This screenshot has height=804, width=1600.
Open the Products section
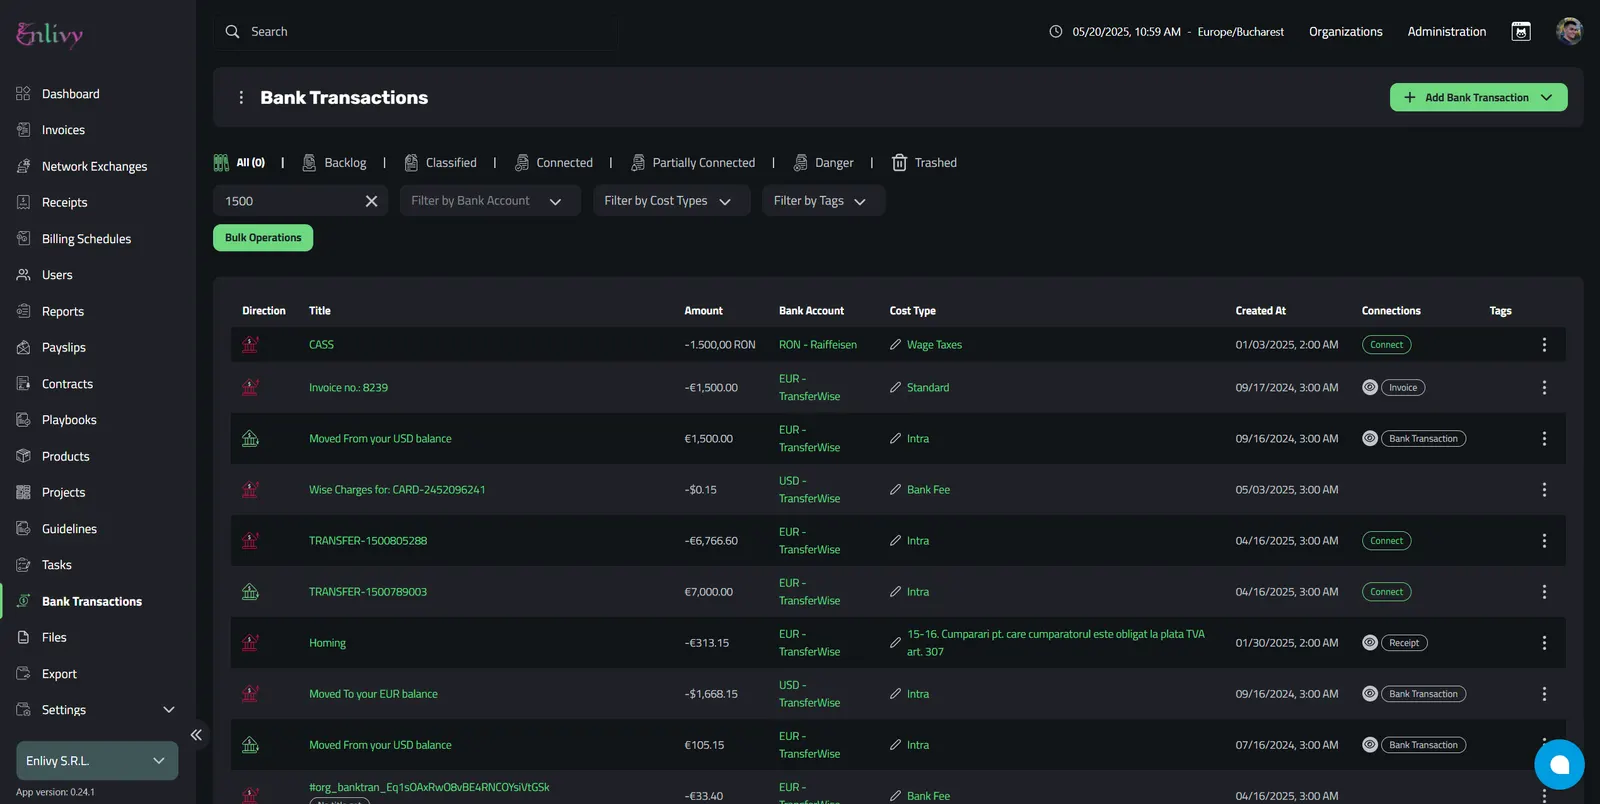tap(65, 456)
